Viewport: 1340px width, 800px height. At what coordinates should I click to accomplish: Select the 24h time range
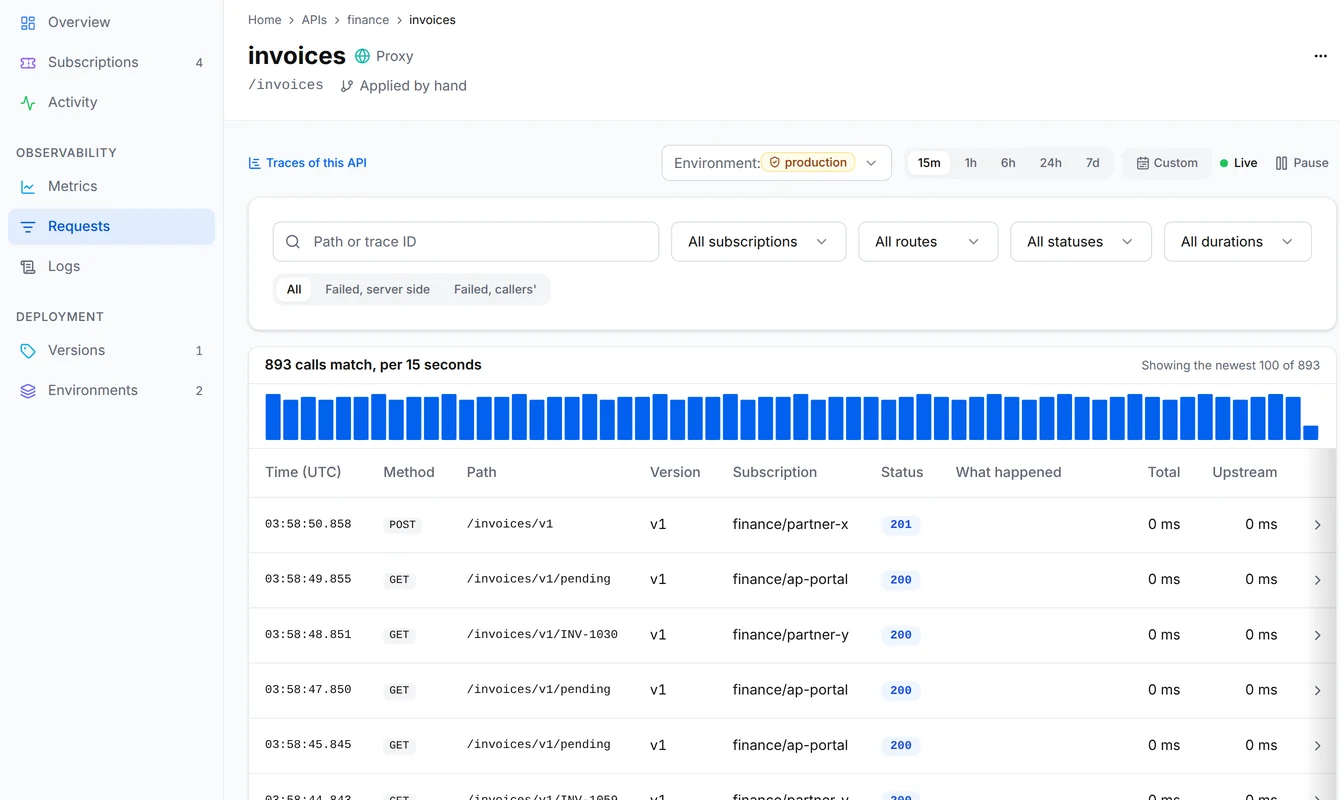click(1050, 163)
